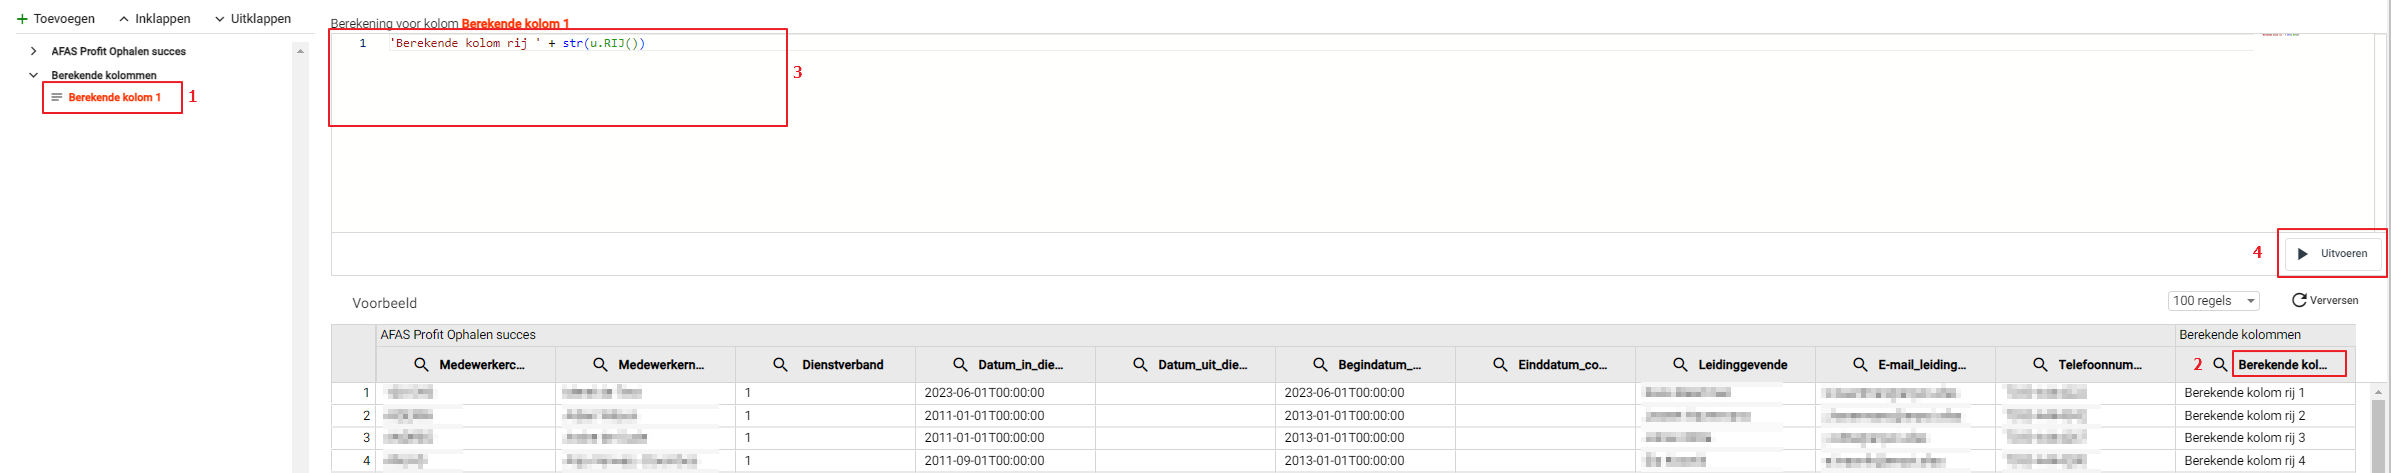
Task: Click Inklappen to collapse all items
Action: pos(154,19)
